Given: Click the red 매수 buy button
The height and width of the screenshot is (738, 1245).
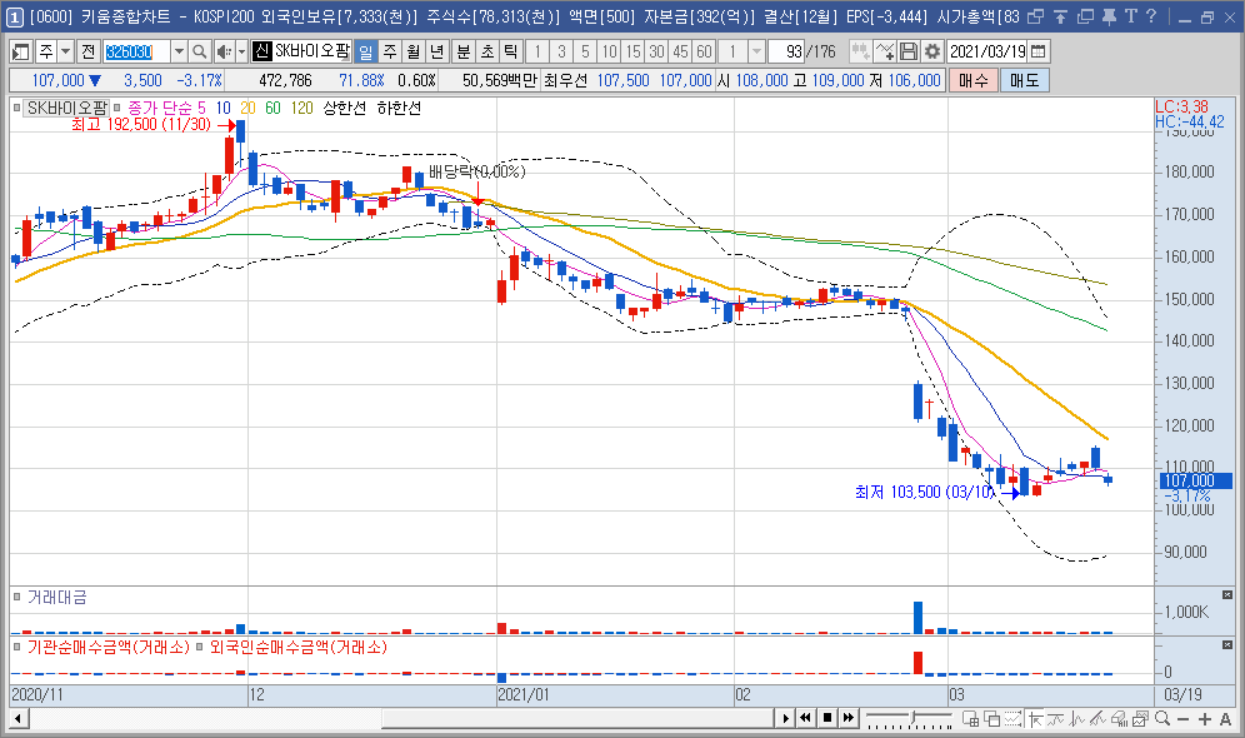Looking at the screenshot, I should (972, 81).
